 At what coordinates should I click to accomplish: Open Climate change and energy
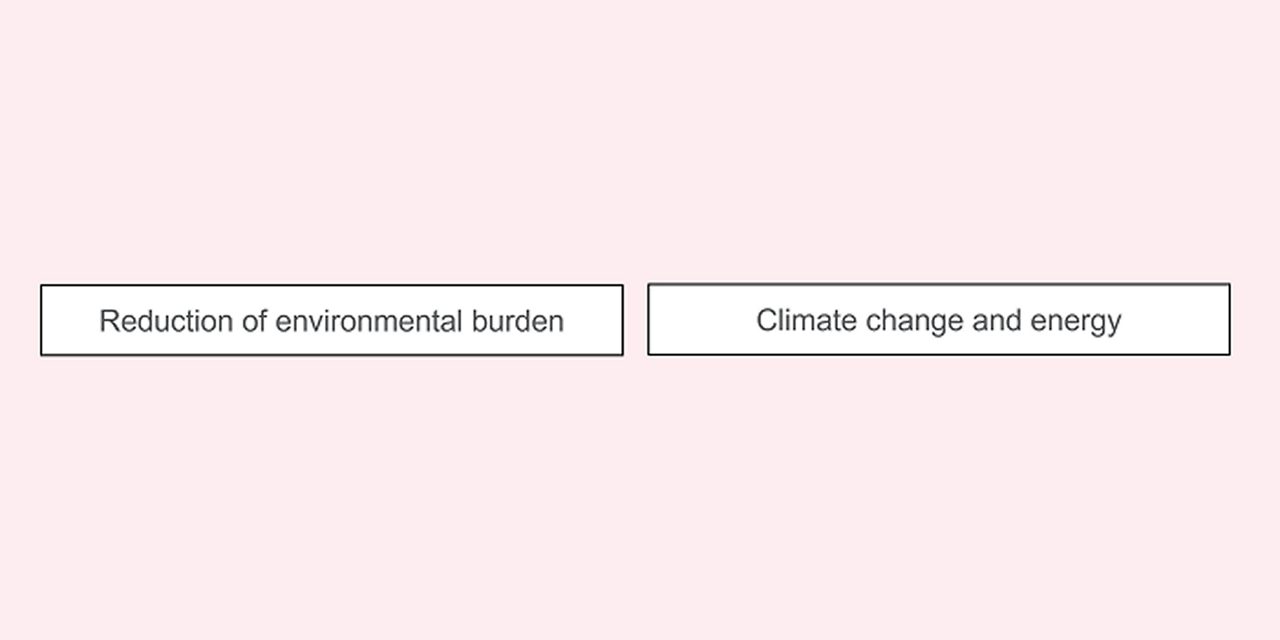938,319
